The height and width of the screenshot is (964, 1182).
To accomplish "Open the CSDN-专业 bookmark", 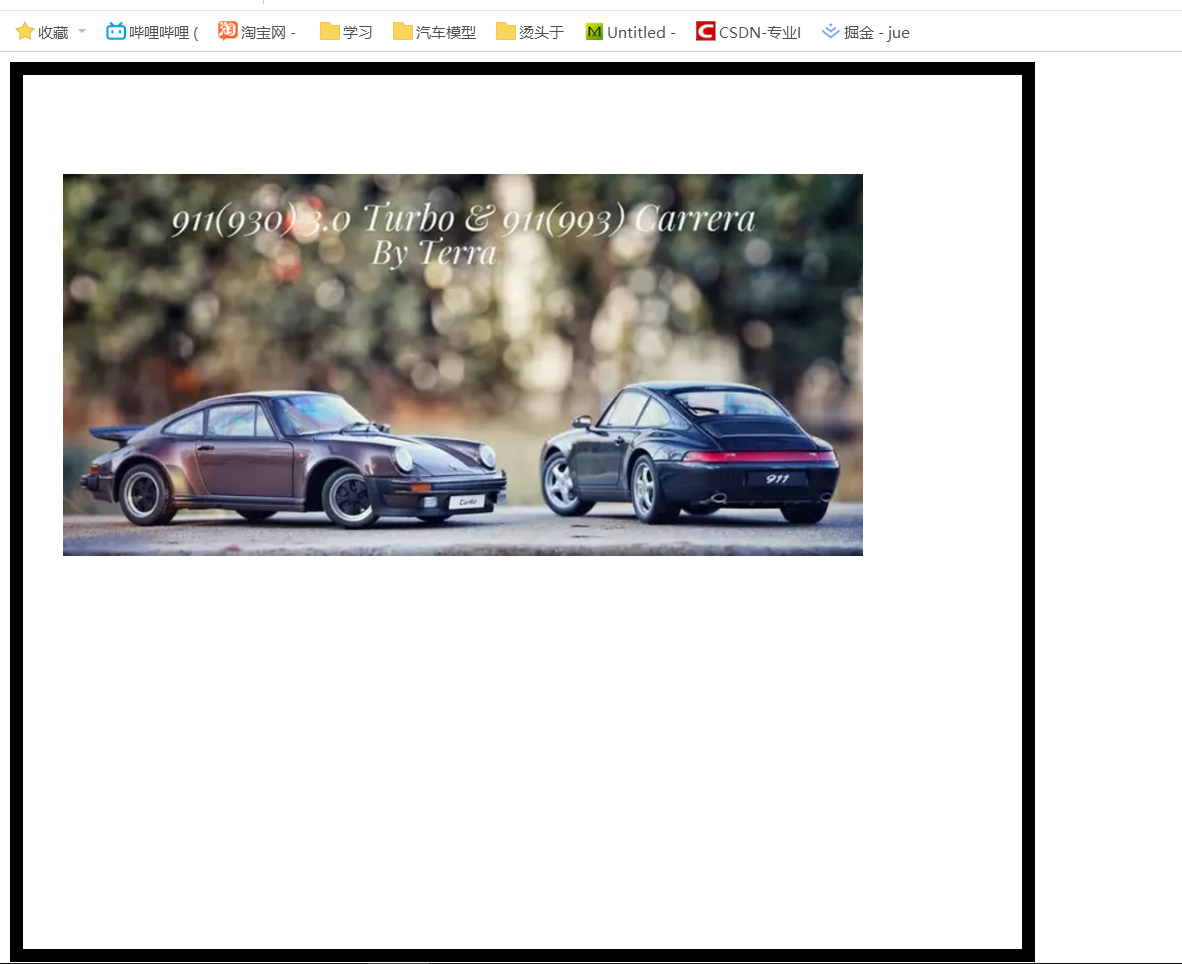I will coord(749,32).
